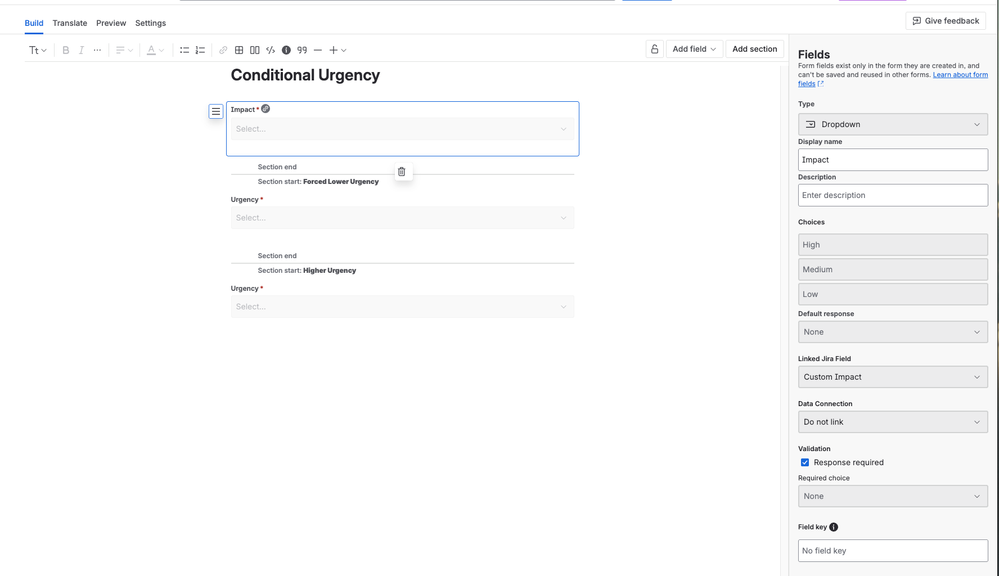The image size is (999, 576).
Task: Open the Data Connection dropdown
Action: click(x=893, y=422)
